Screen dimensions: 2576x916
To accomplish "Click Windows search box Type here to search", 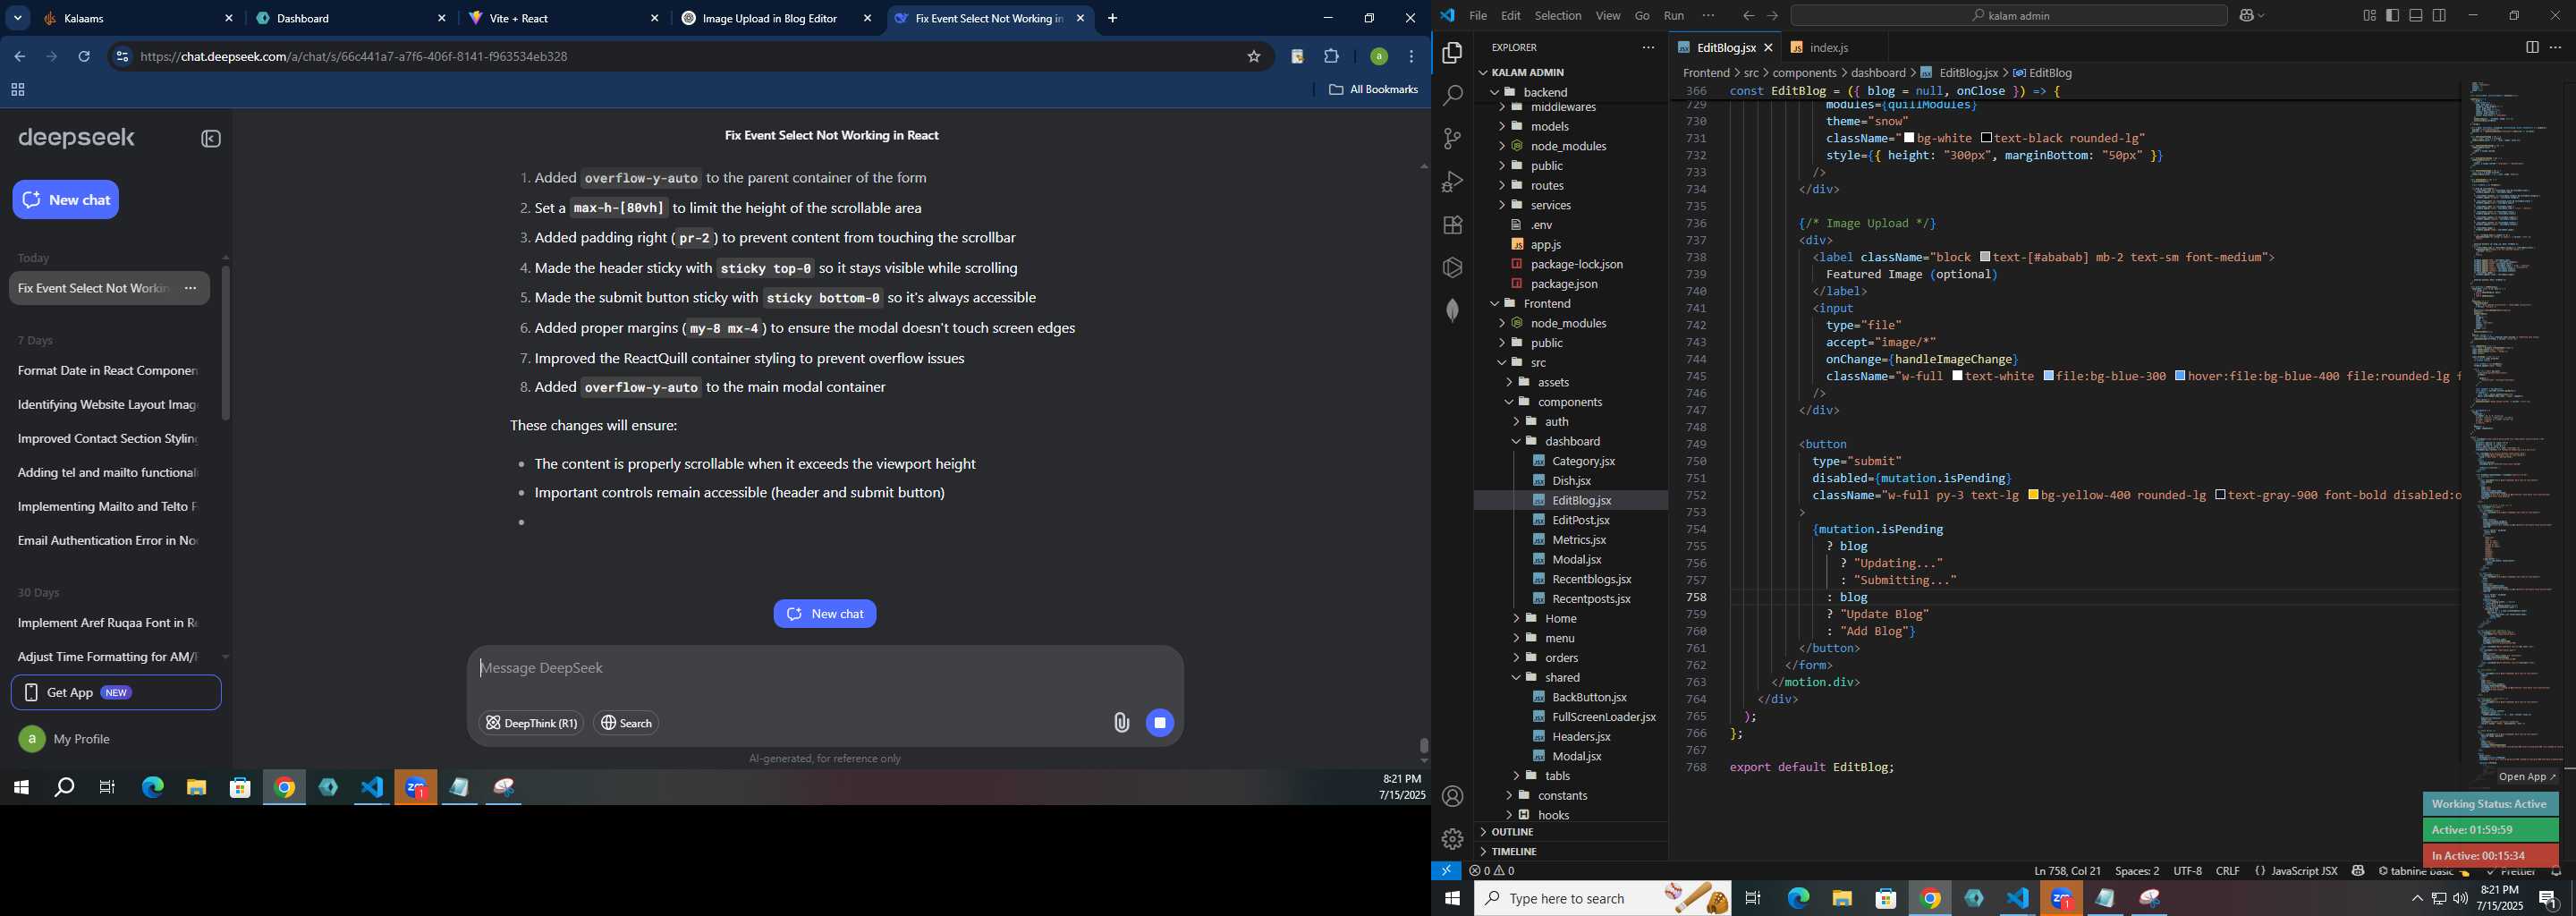I will point(1603,898).
